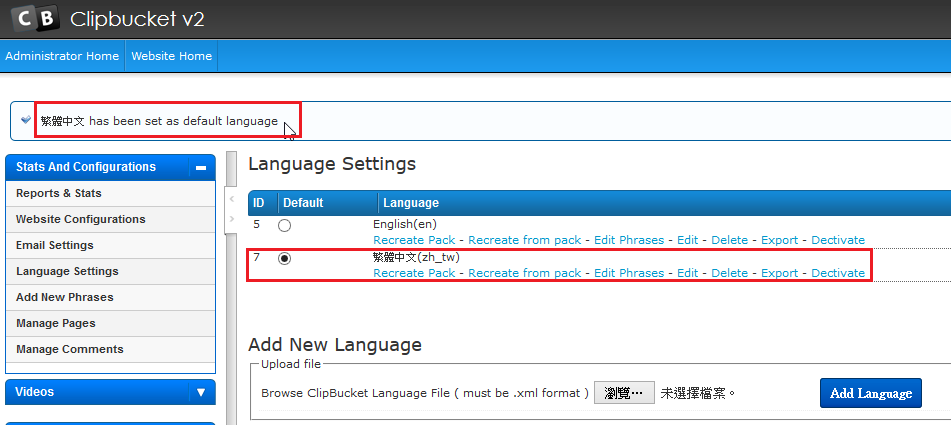Click Recreate from pack for English
This screenshot has width=951, height=425.
pyautogui.click(x=525, y=240)
